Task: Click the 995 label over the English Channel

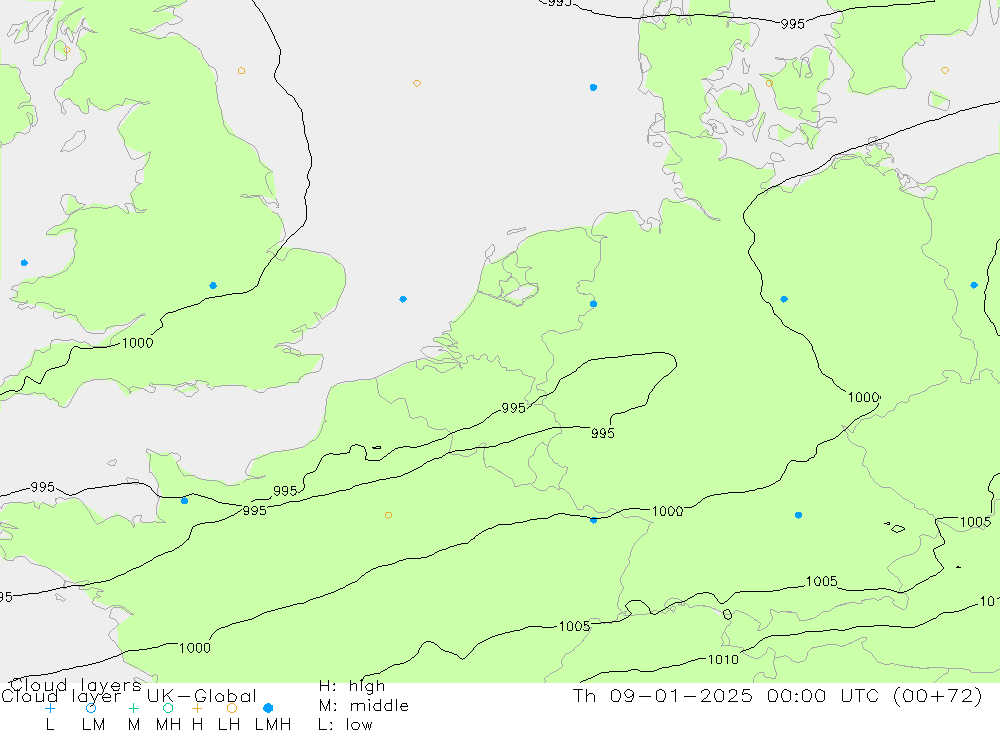Action: point(43,487)
